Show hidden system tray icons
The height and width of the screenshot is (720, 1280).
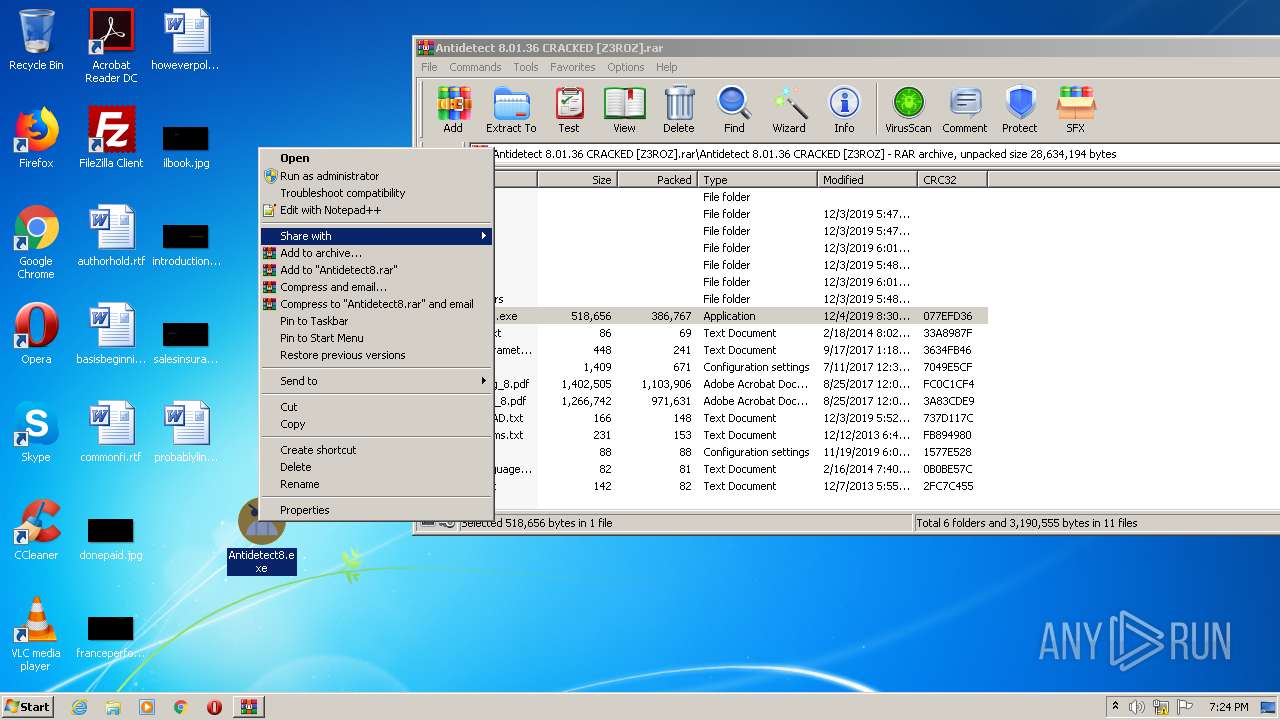pyautogui.click(x=1115, y=707)
